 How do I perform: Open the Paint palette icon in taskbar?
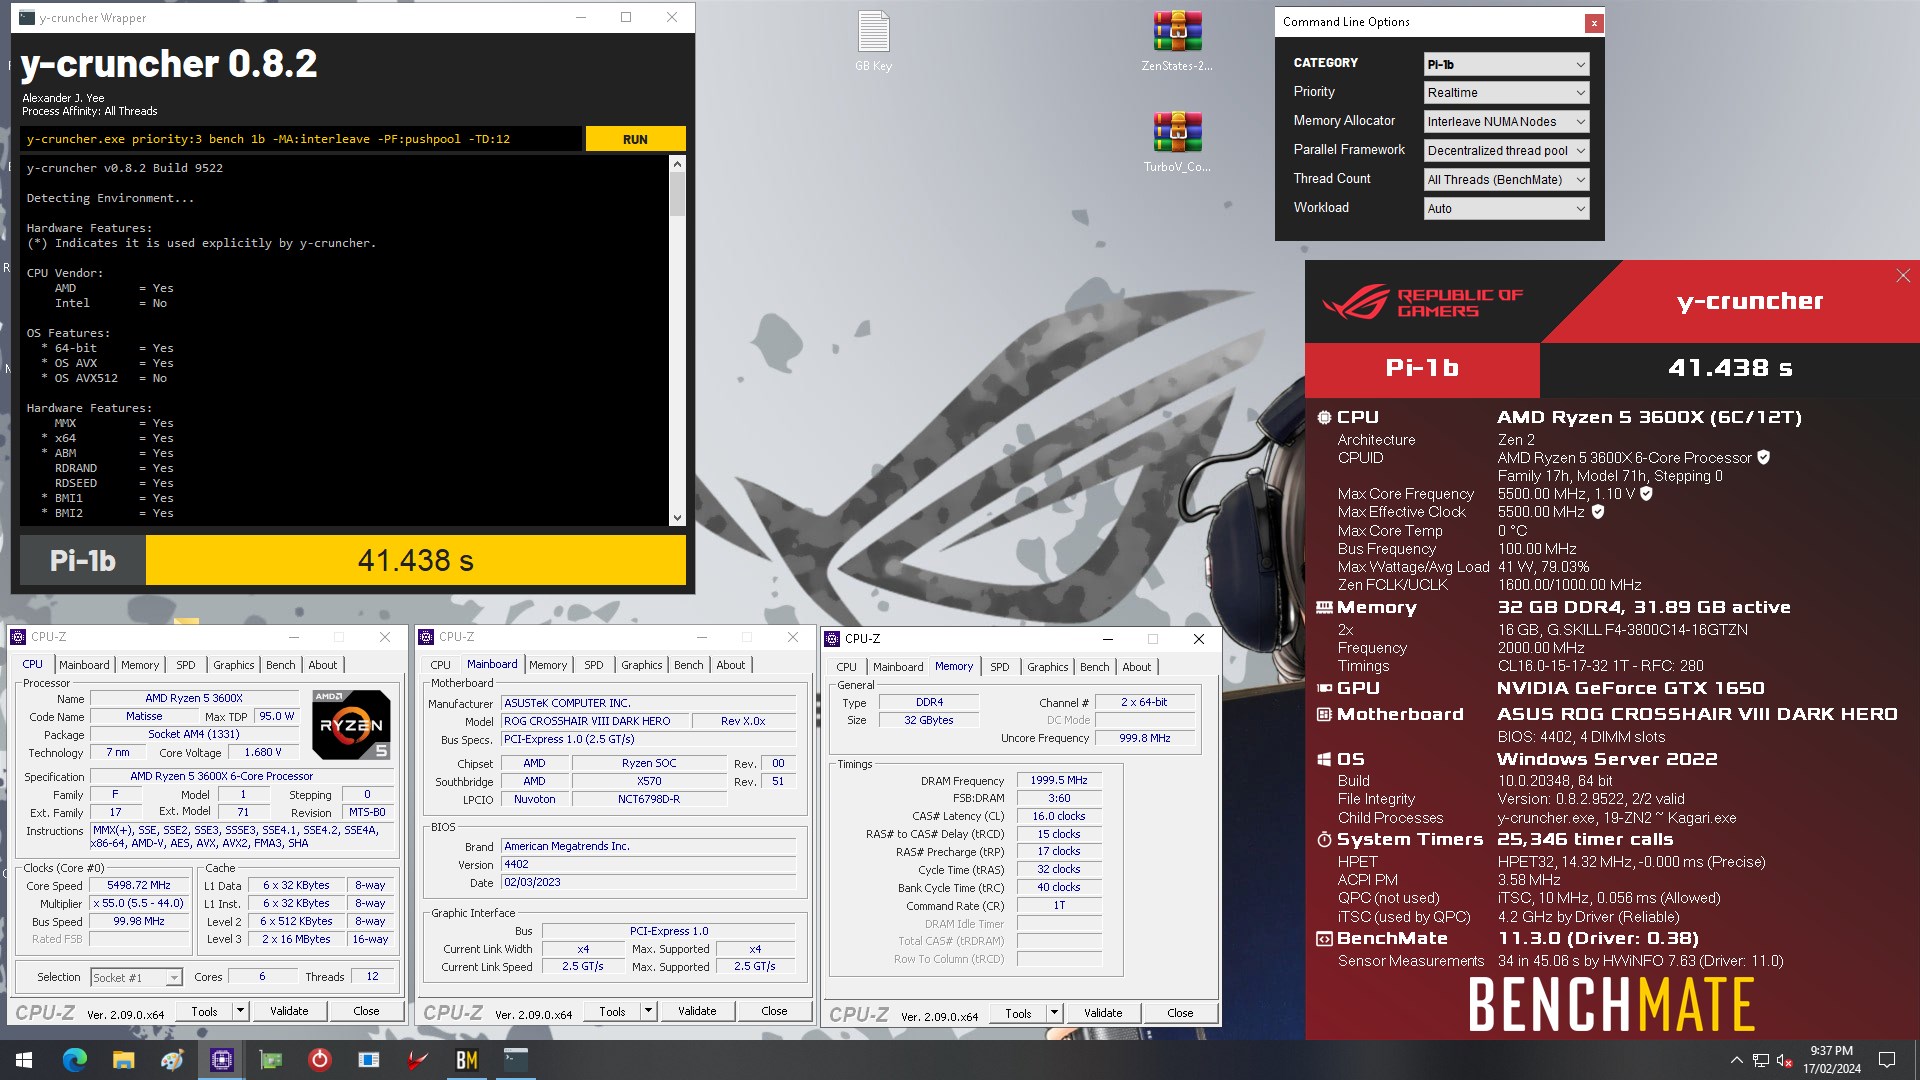[172, 1060]
